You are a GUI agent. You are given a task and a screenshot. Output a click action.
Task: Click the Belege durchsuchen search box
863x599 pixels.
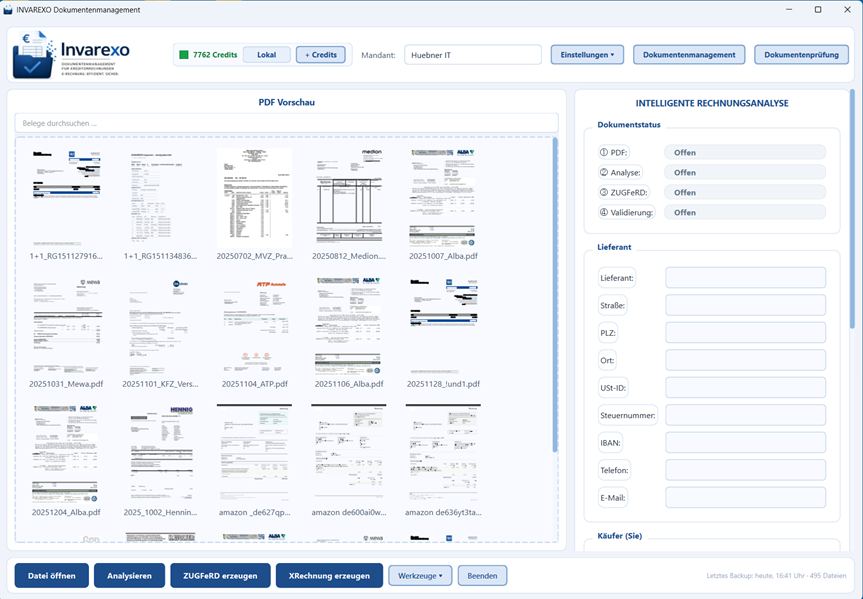(x=286, y=123)
